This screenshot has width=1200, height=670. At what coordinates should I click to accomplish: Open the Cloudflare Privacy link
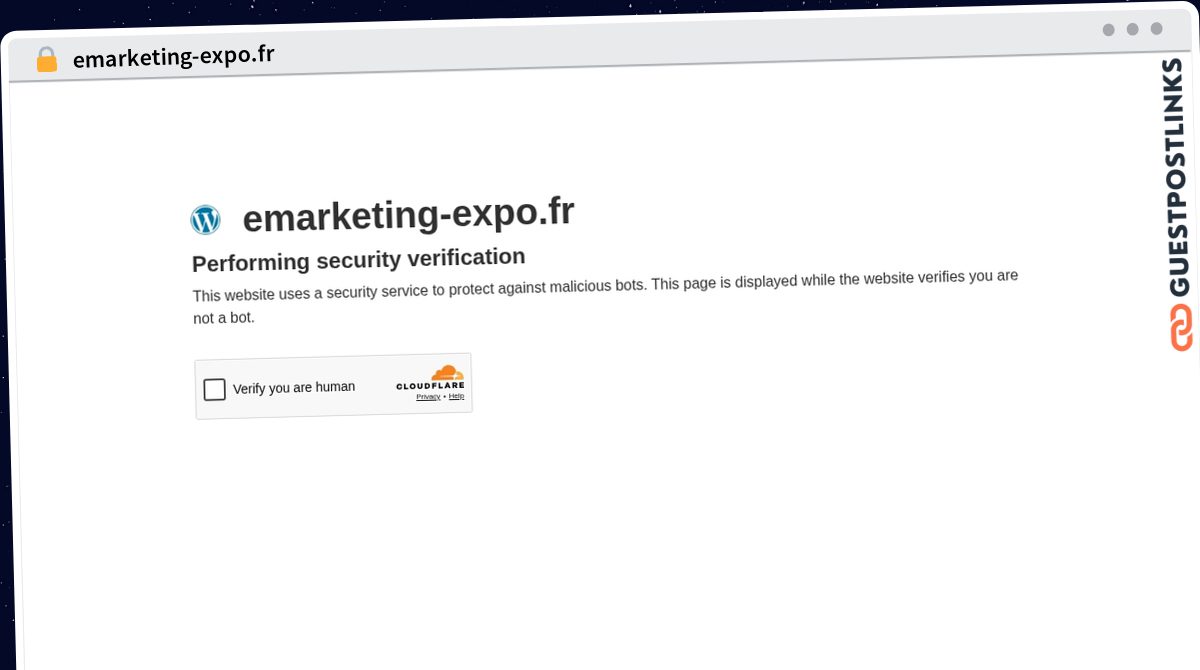428,397
